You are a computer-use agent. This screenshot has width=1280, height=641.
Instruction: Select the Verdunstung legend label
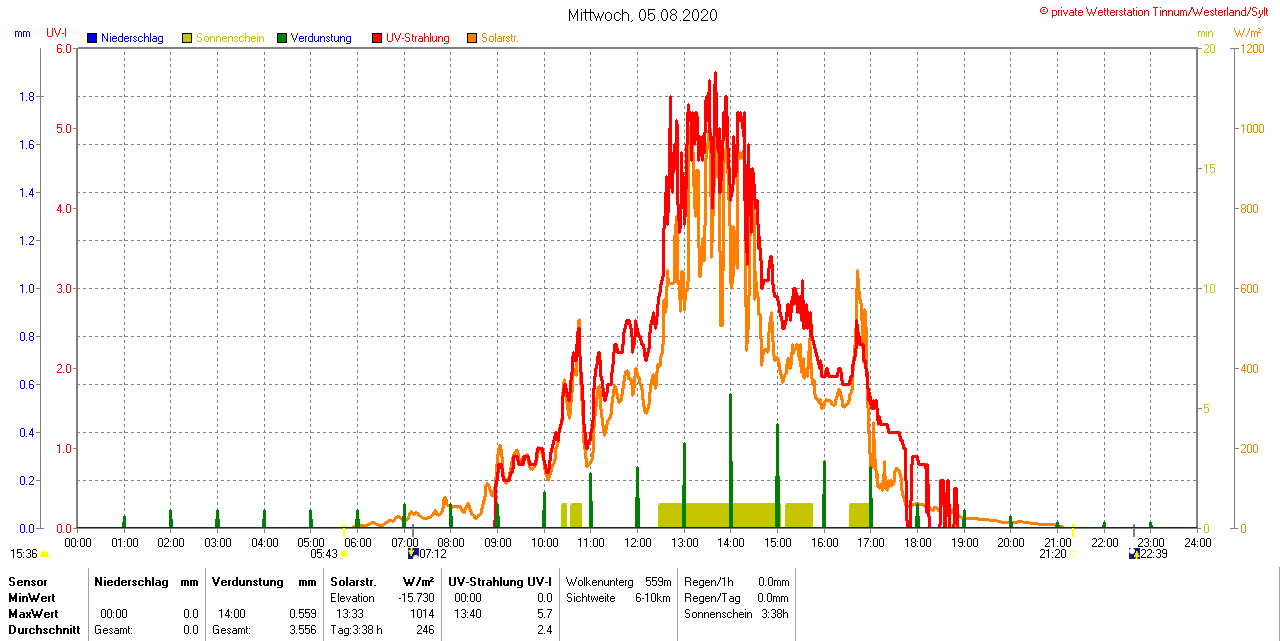click(x=322, y=38)
